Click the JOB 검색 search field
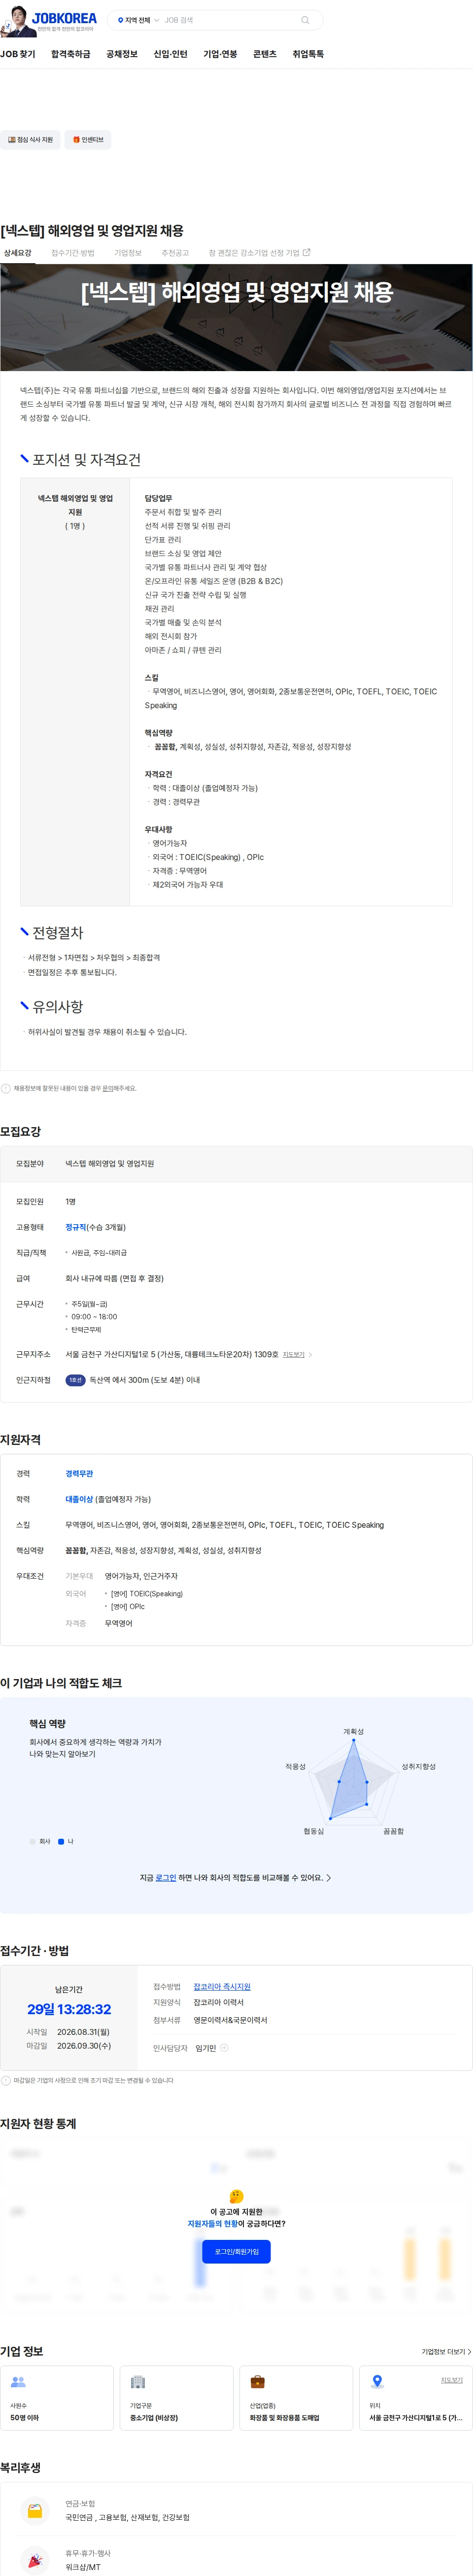This screenshot has width=473, height=2576. 229,20
